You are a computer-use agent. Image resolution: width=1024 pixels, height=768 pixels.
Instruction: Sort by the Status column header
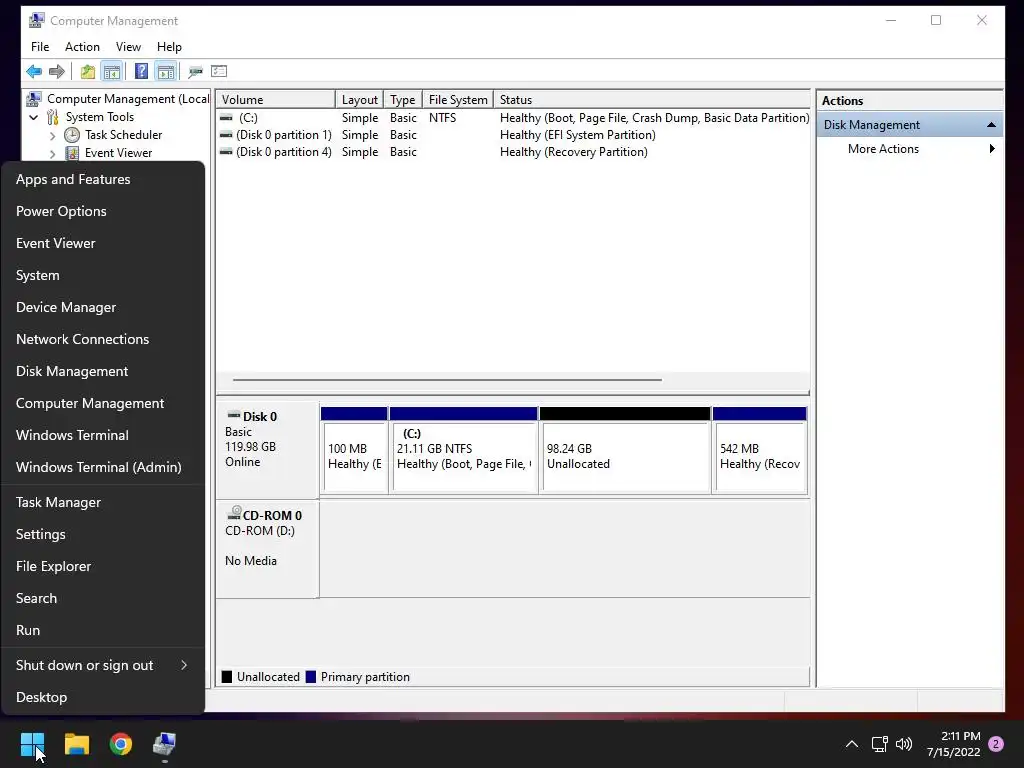coord(652,100)
